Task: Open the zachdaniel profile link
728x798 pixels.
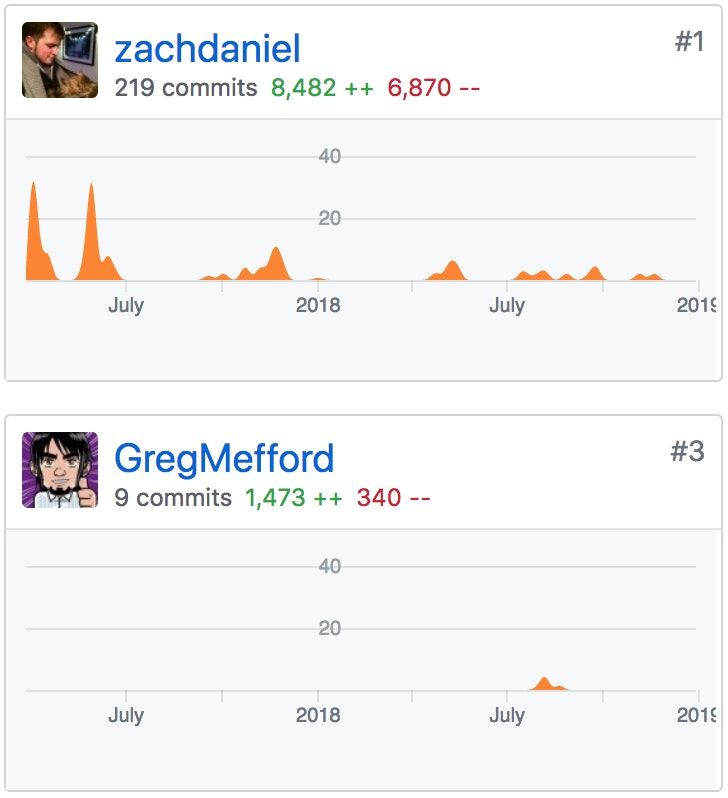Action: pyautogui.click(x=207, y=49)
